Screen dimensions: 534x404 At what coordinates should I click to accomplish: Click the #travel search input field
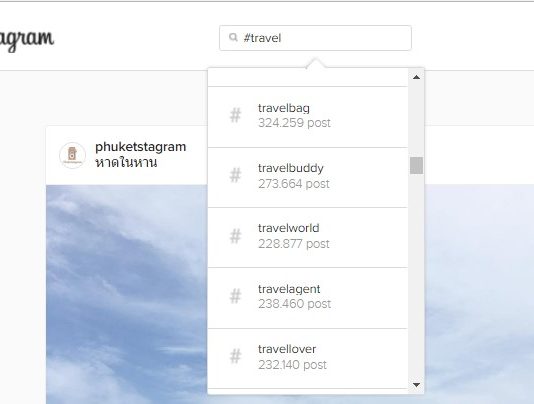coord(315,38)
